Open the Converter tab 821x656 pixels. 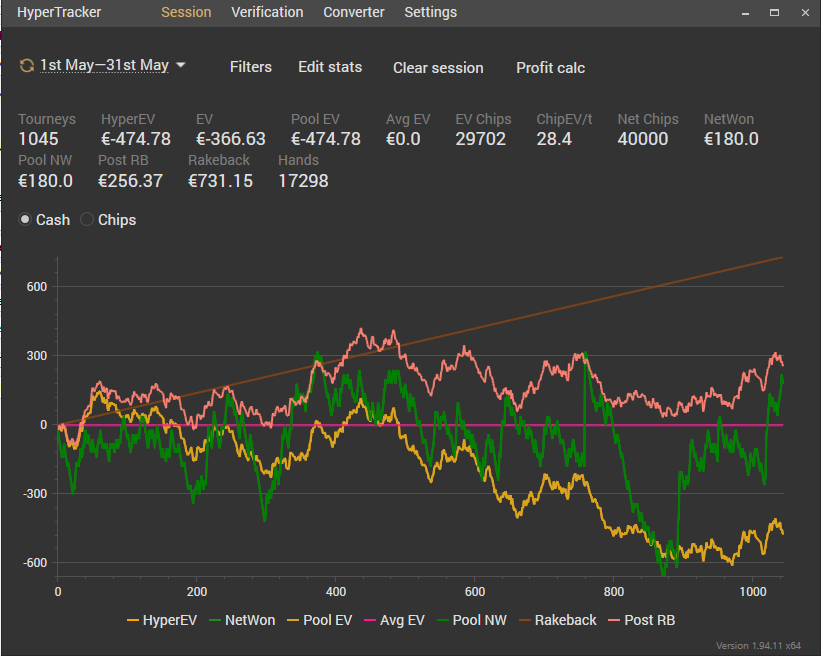[353, 12]
